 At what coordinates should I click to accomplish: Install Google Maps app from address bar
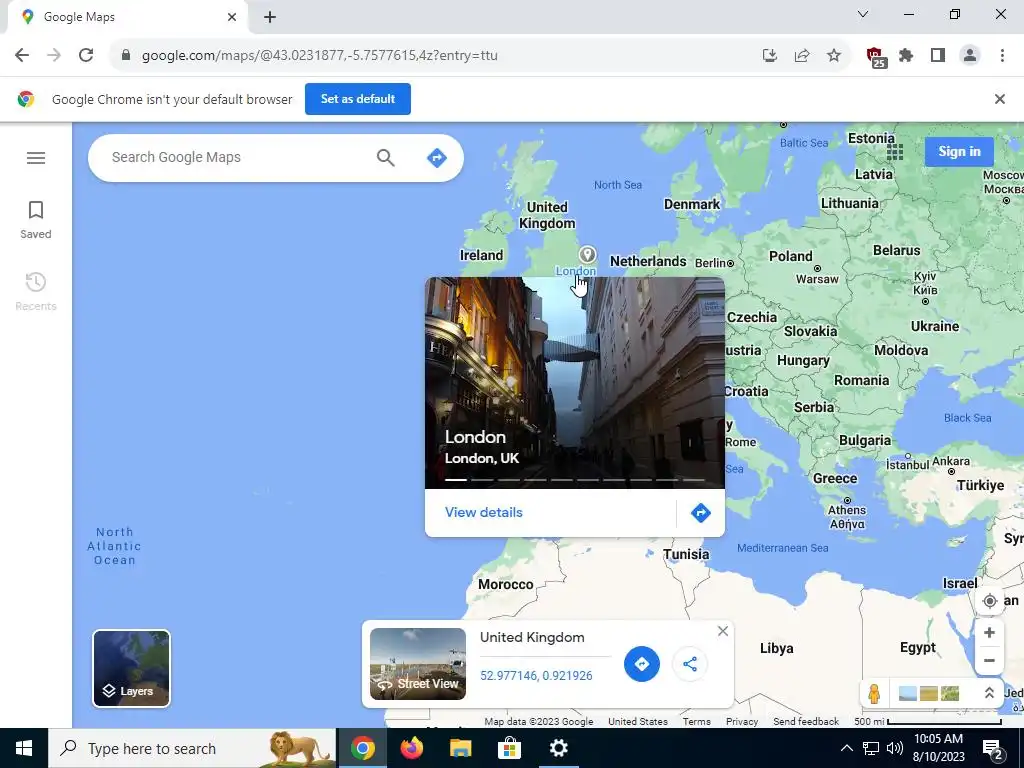click(770, 56)
